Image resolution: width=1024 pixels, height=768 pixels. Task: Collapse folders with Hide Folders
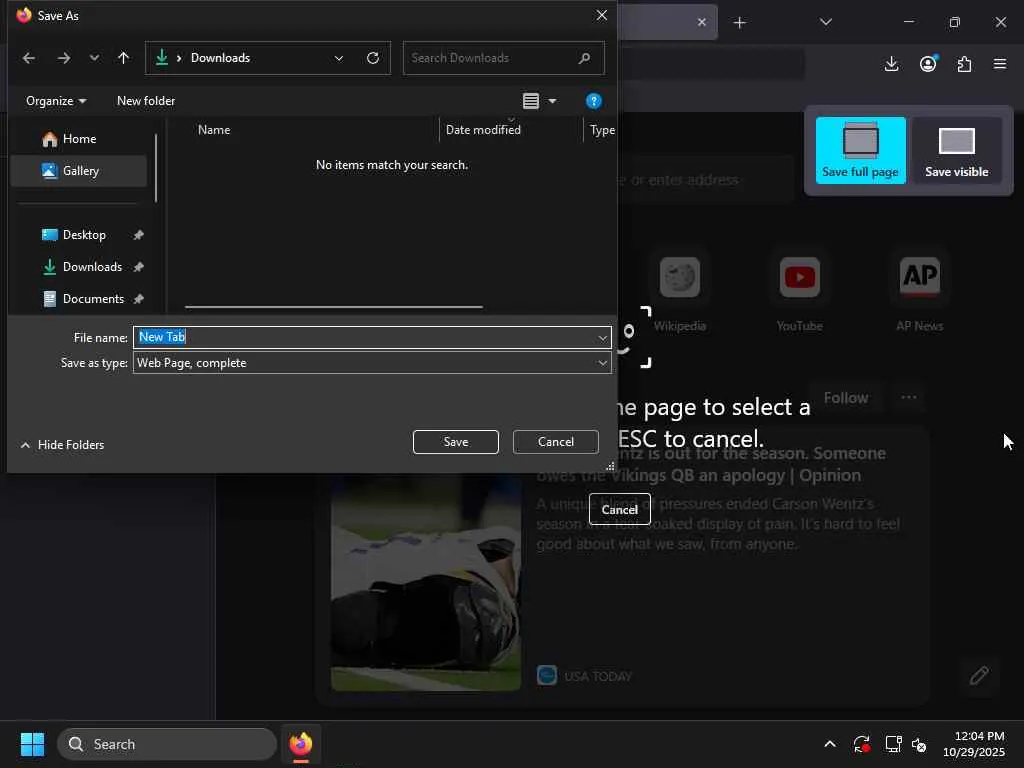[x=63, y=445]
